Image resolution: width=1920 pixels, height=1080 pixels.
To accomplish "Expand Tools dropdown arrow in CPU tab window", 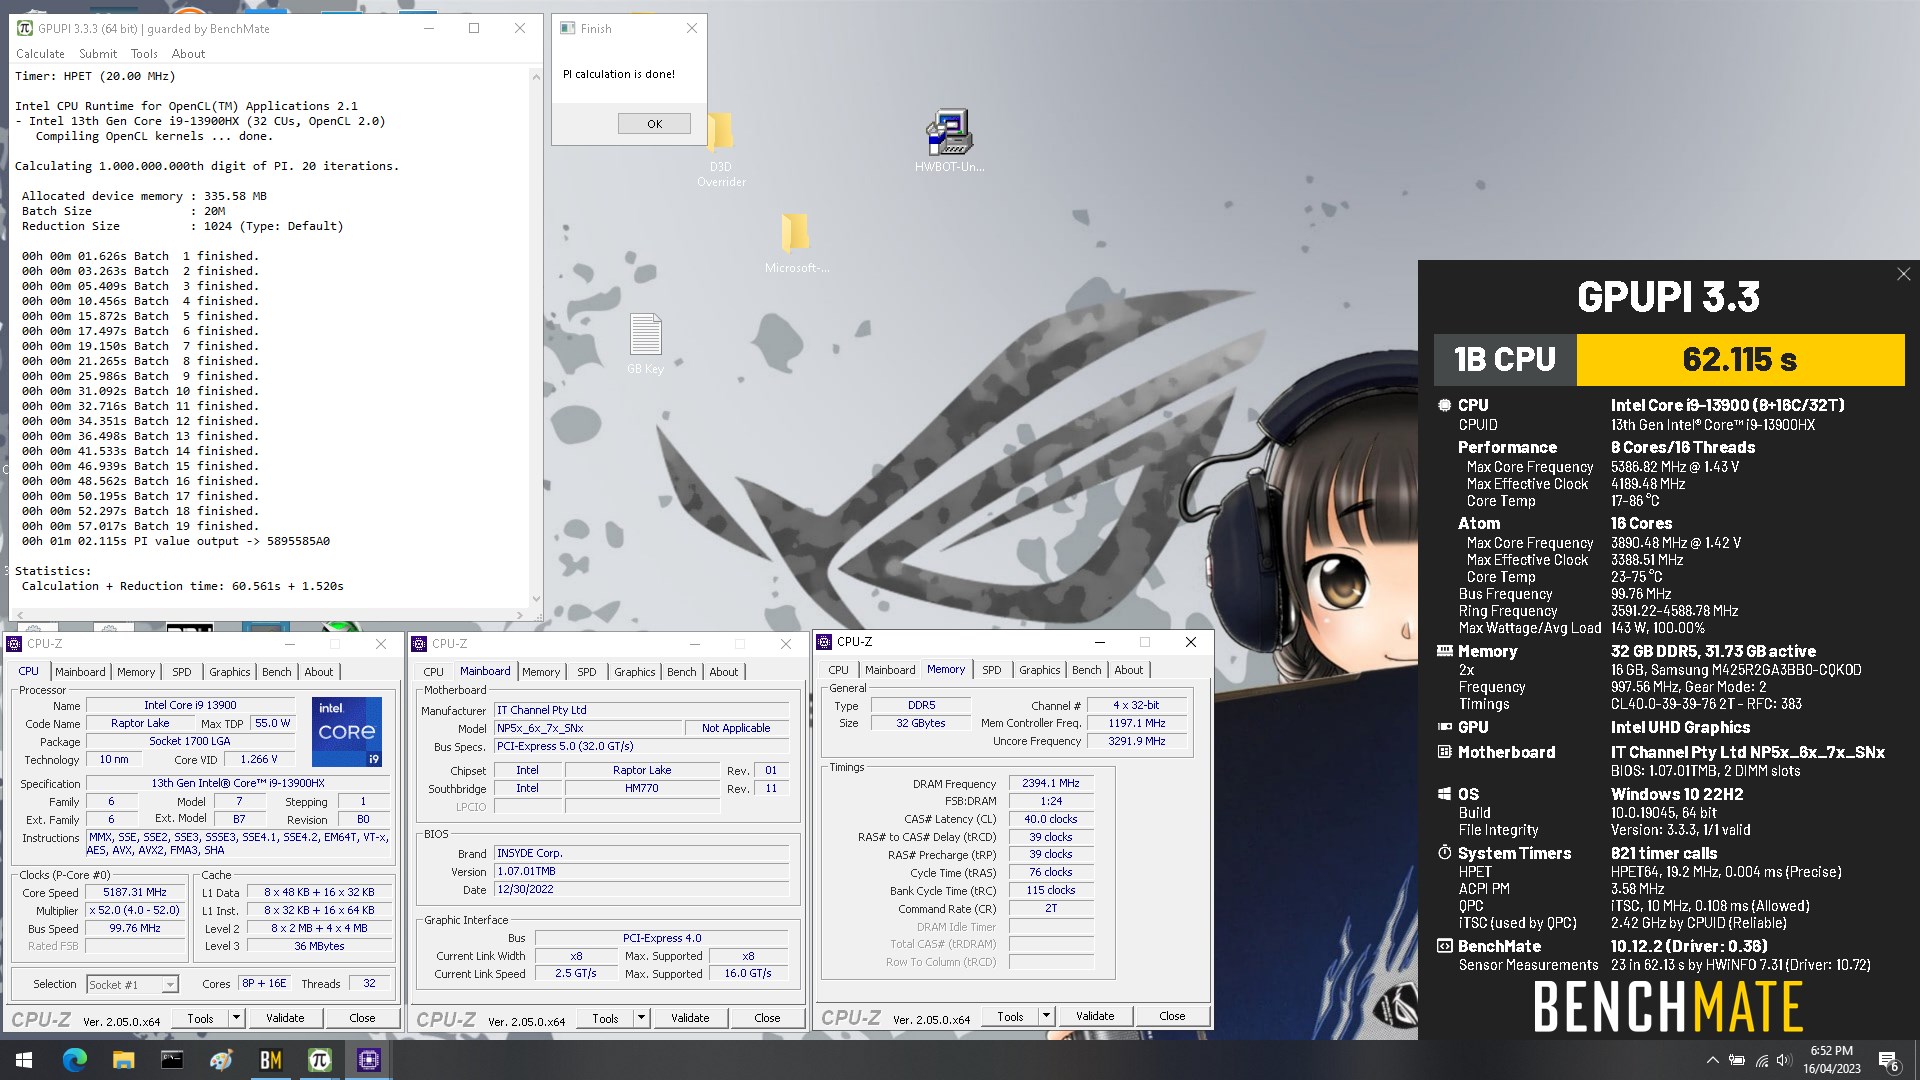I will tap(237, 1018).
